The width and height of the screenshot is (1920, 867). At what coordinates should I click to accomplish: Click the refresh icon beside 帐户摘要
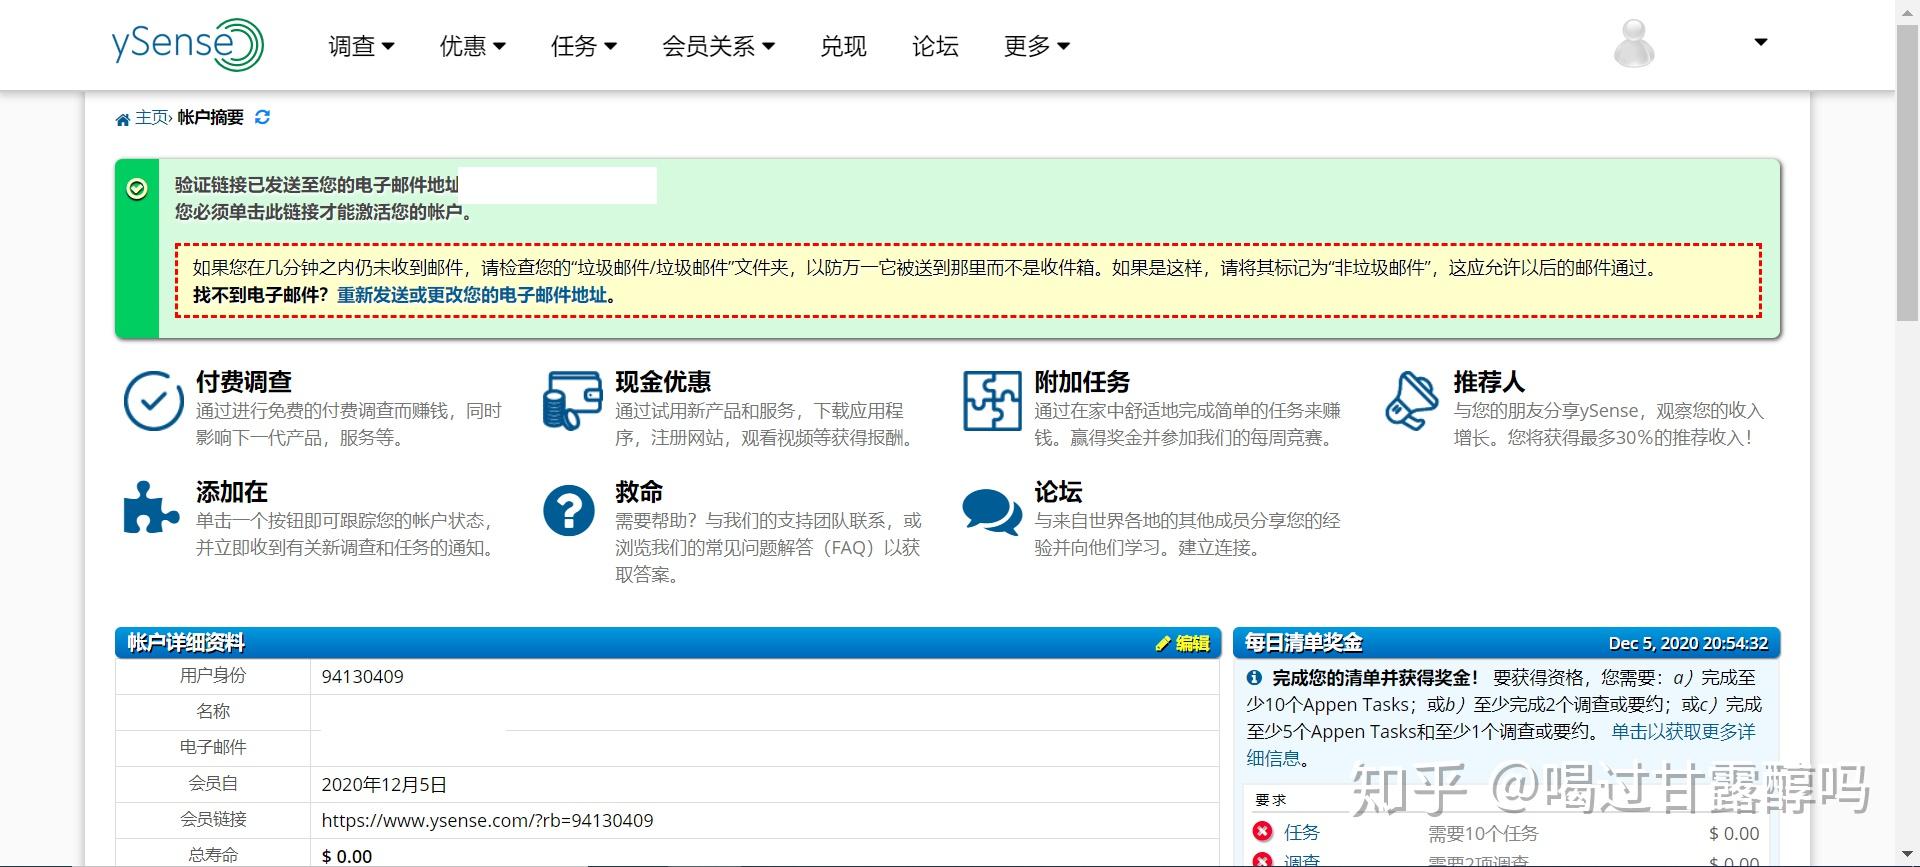coord(262,117)
